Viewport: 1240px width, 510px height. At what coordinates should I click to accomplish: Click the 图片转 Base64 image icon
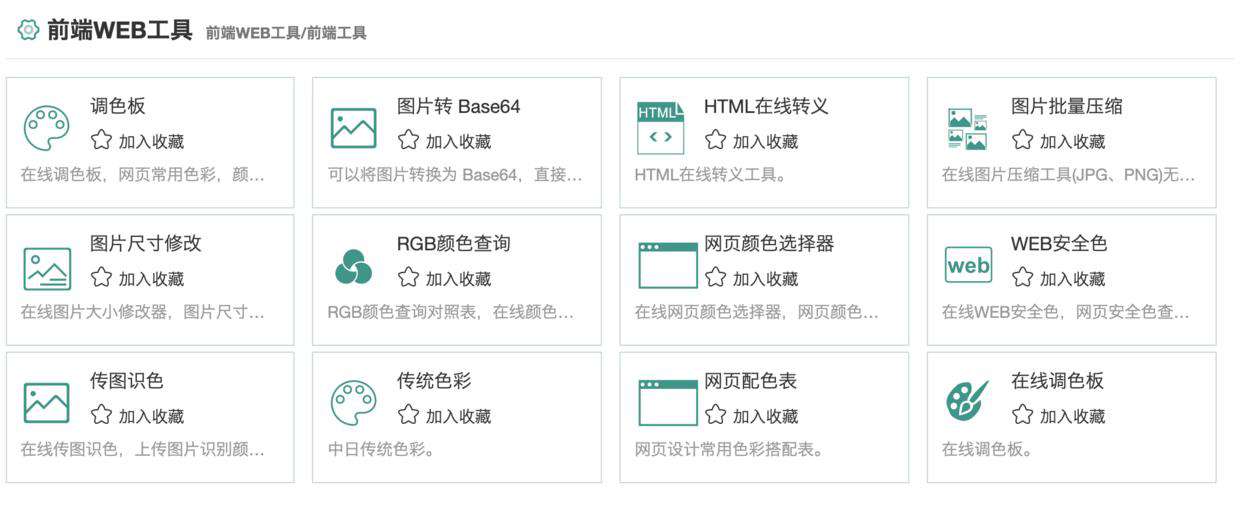pyautogui.click(x=353, y=128)
